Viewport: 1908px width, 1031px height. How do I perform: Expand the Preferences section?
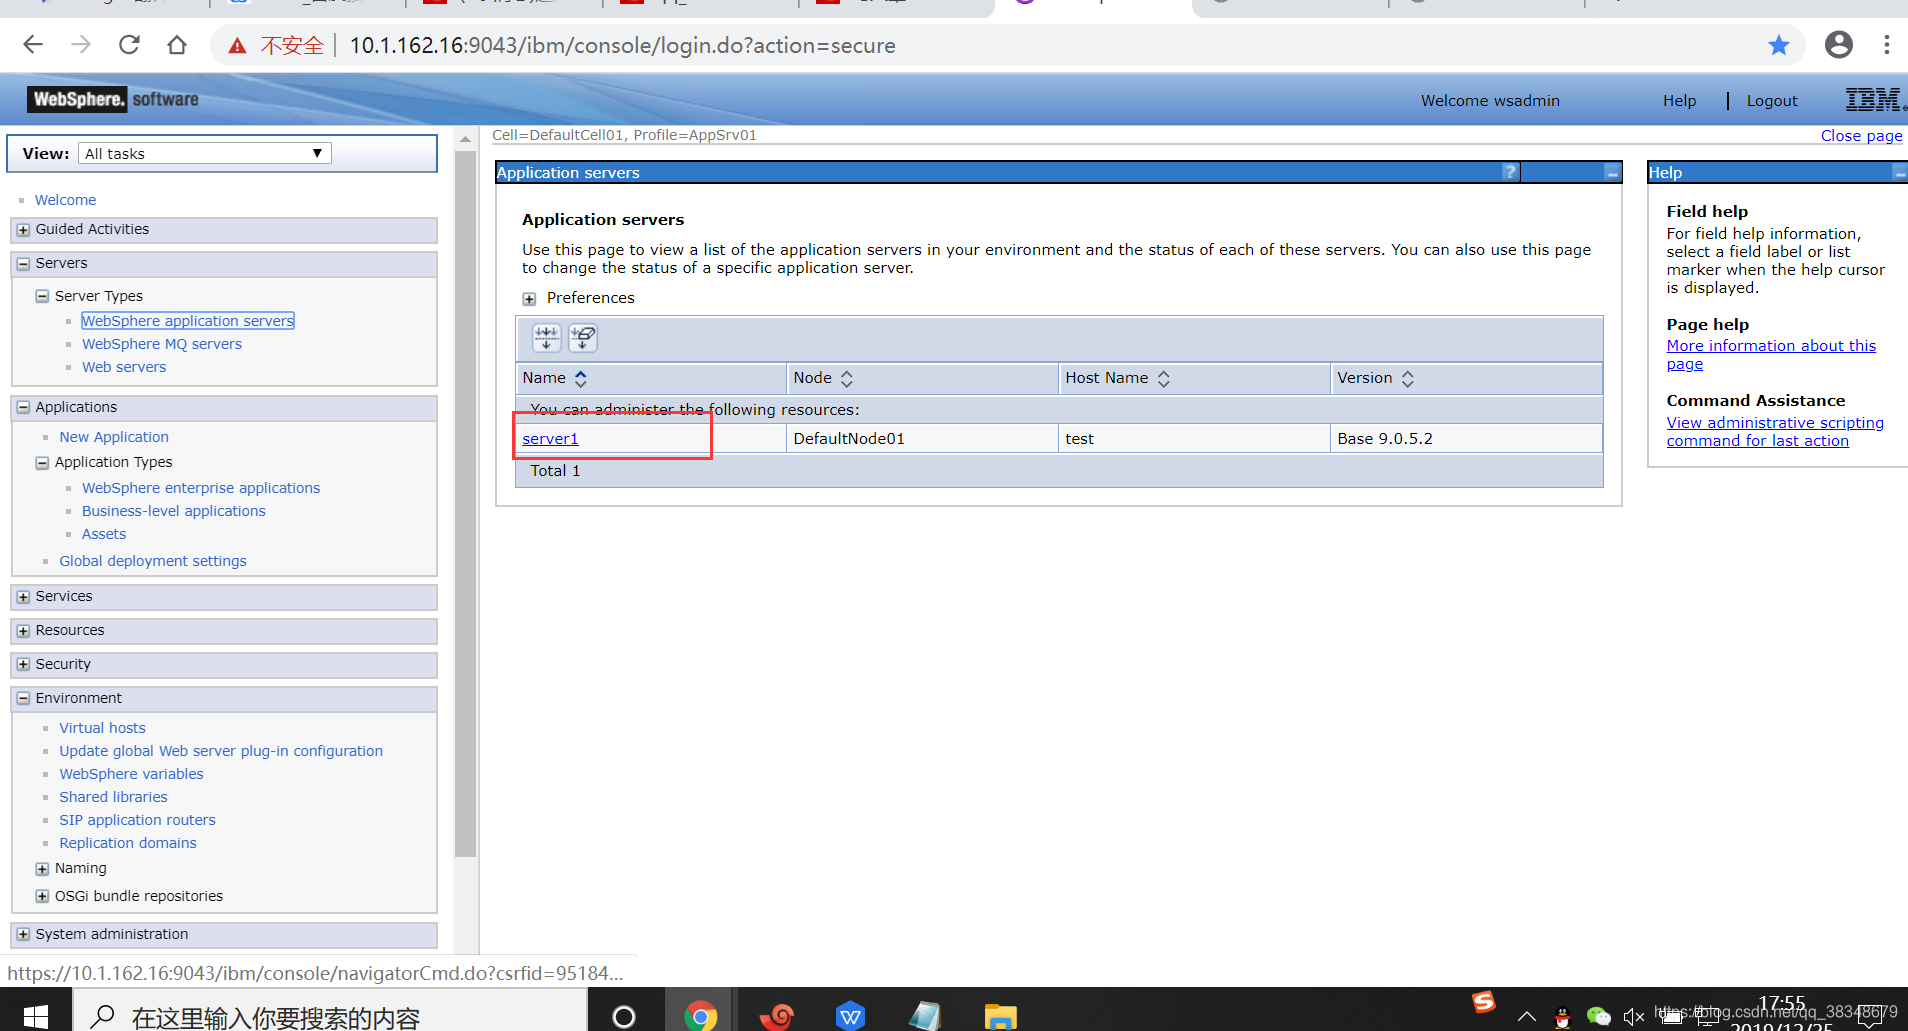[529, 299]
